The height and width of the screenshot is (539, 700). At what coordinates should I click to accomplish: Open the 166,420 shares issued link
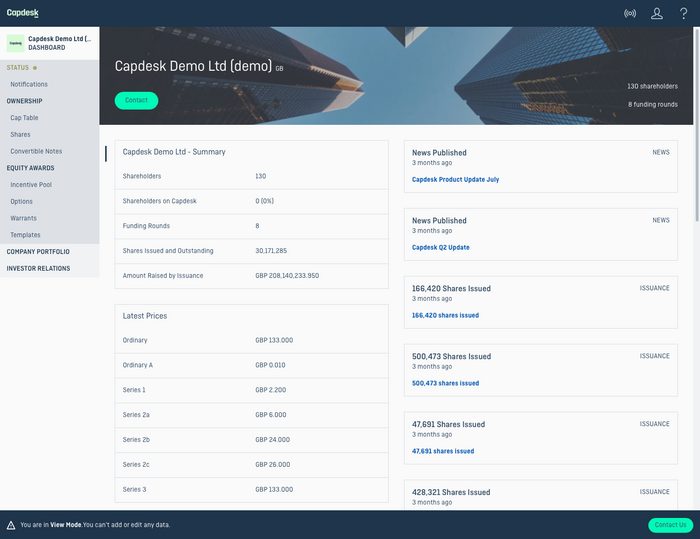click(x=445, y=315)
